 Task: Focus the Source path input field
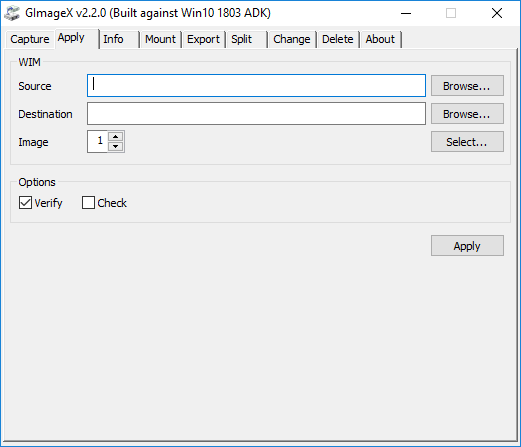pyautogui.click(x=256, y=86)
